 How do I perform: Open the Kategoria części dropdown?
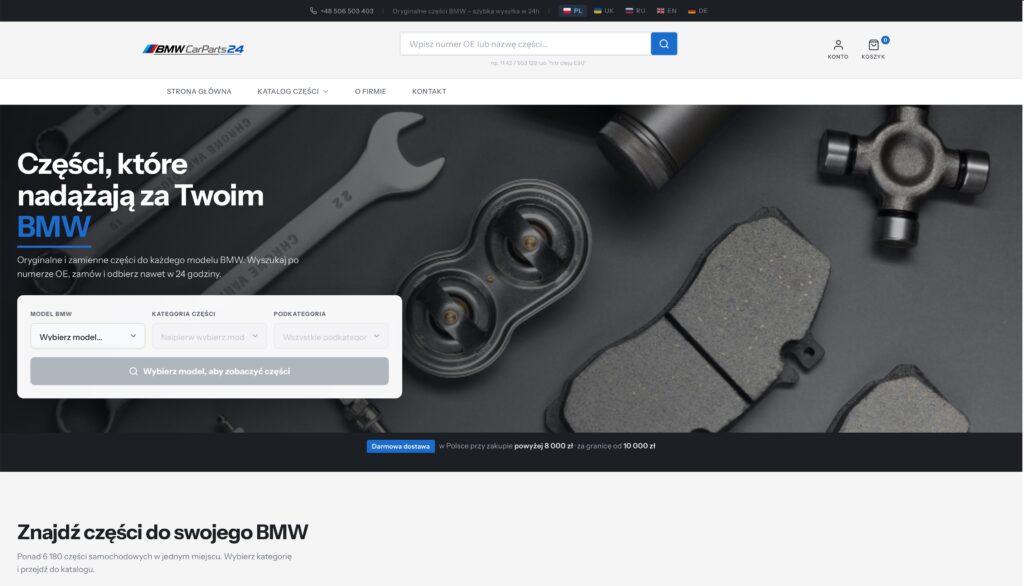pyautogui.click(x=209, y=336)
